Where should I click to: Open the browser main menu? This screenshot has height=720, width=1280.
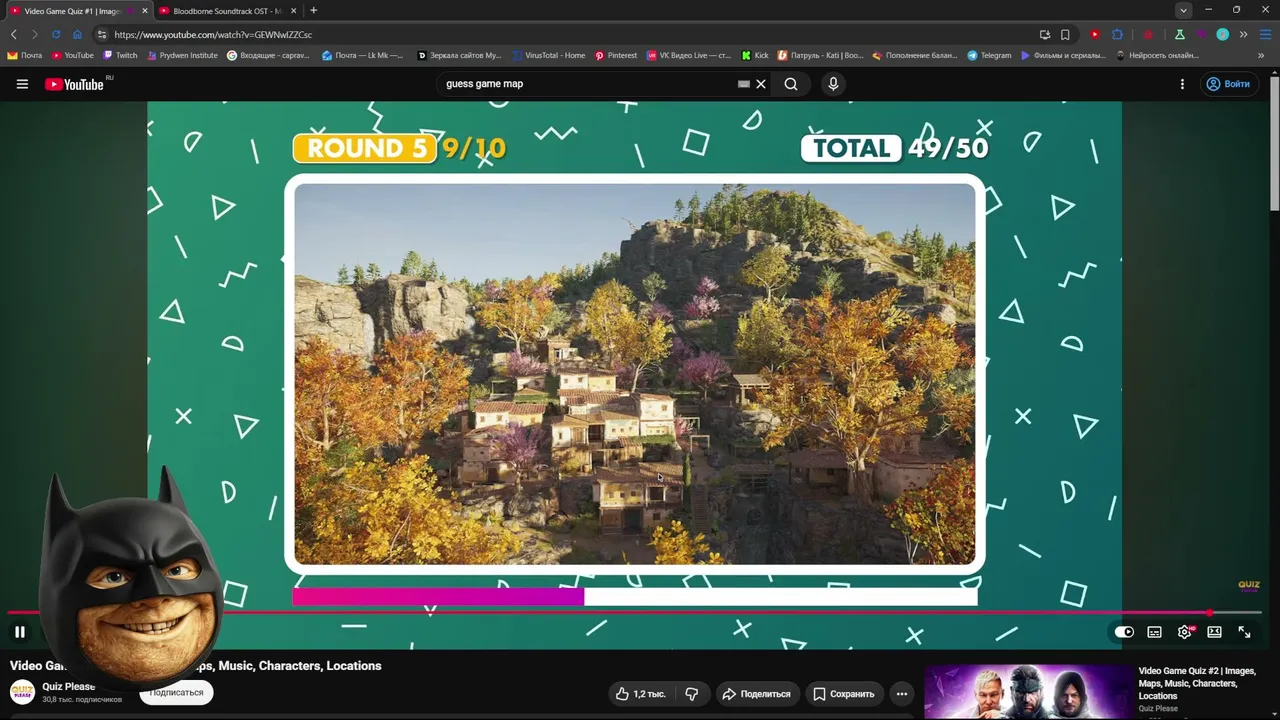pos(1265,34)
